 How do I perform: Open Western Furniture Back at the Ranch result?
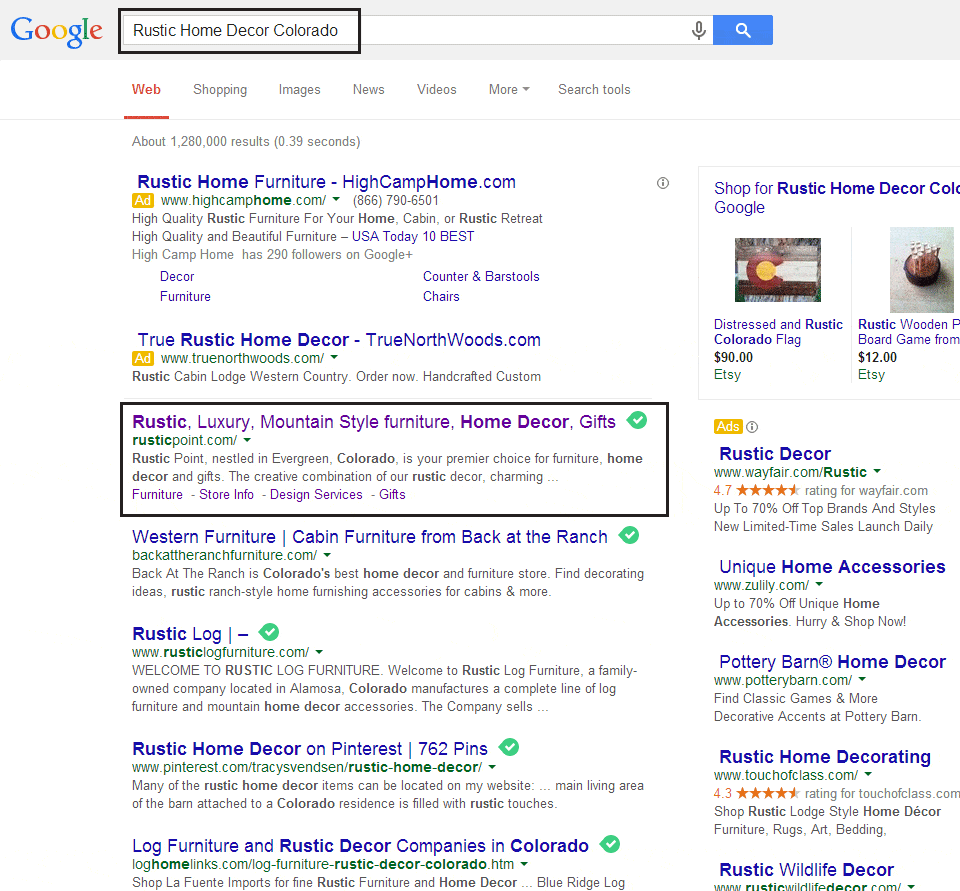(x=370, y=537)
